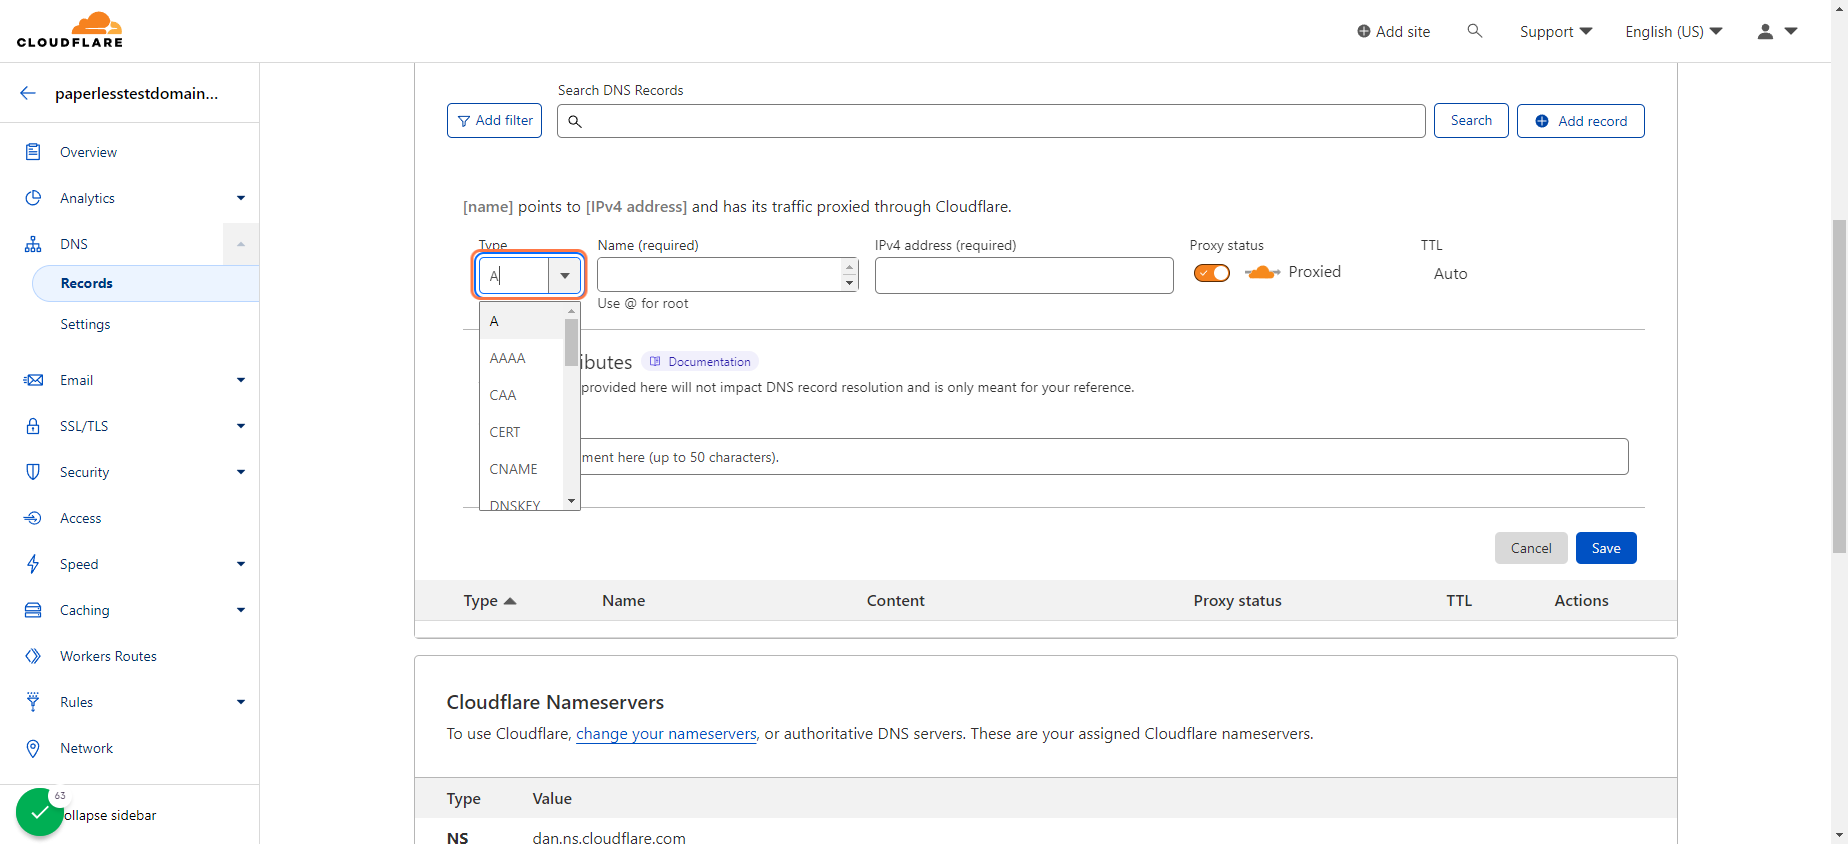Choose CNAME in the record type list

521,469
